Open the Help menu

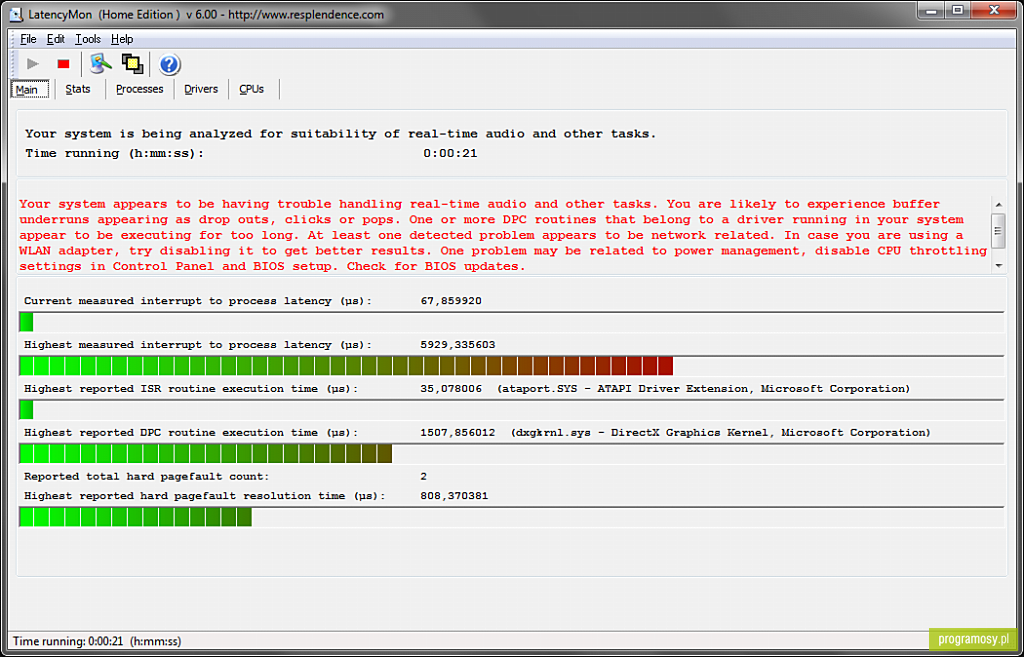(x=122, y=39)
